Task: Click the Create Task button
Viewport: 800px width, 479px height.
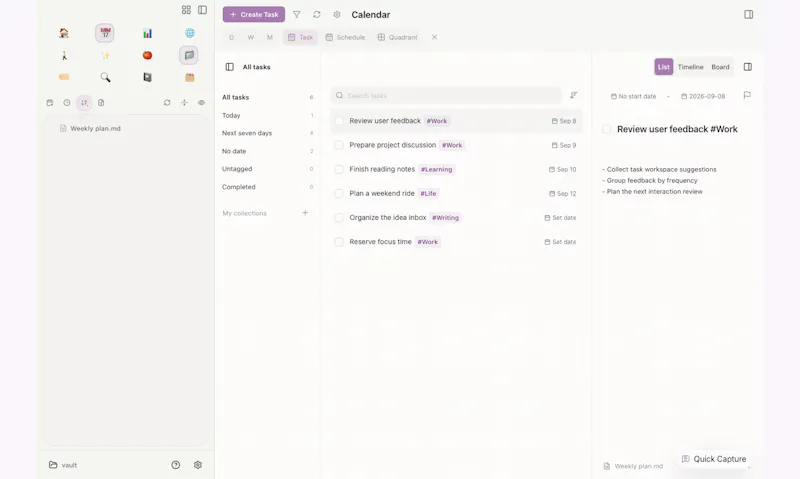Action: pos(254,14)
